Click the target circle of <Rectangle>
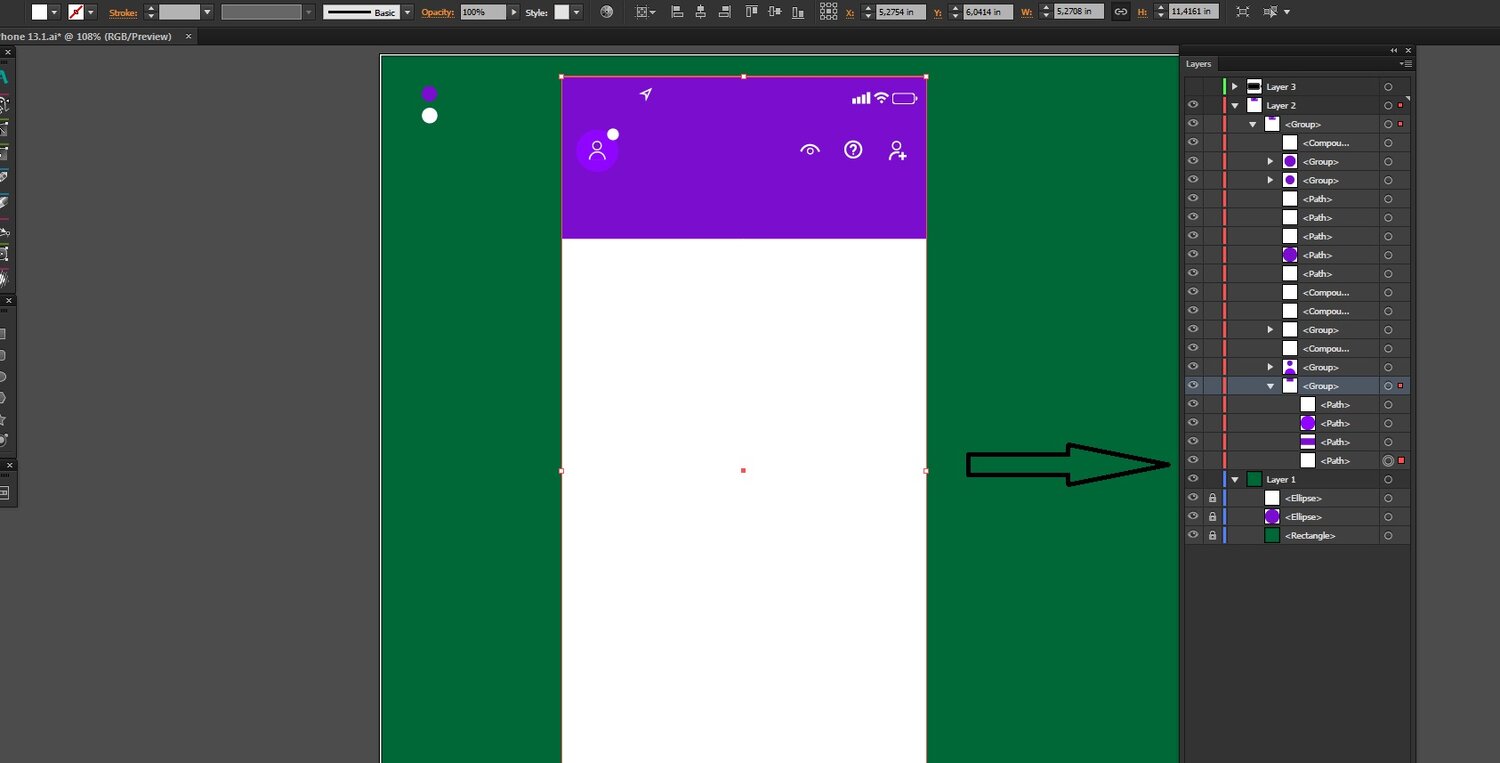The height and width of the screenshot is (763, 1500). [1388, 536]
